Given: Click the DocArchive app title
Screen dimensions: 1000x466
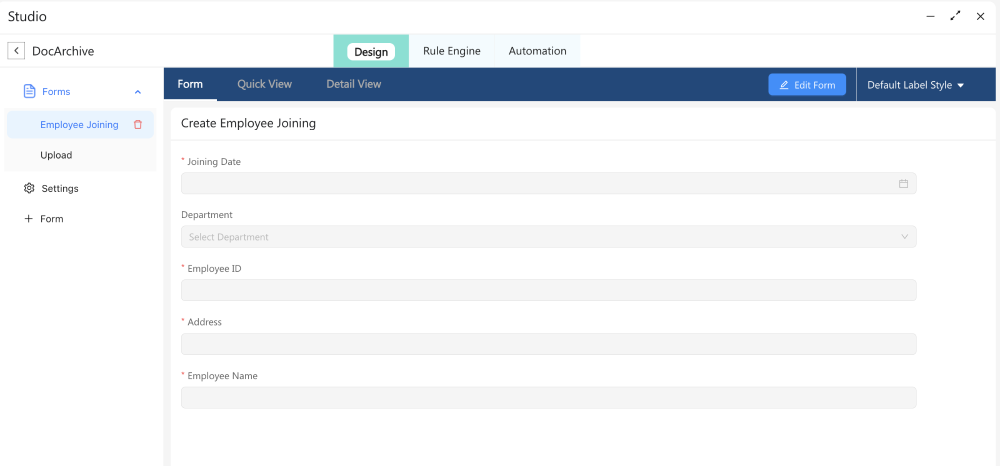Looking at the screenshot, I should tap(63, 51).
